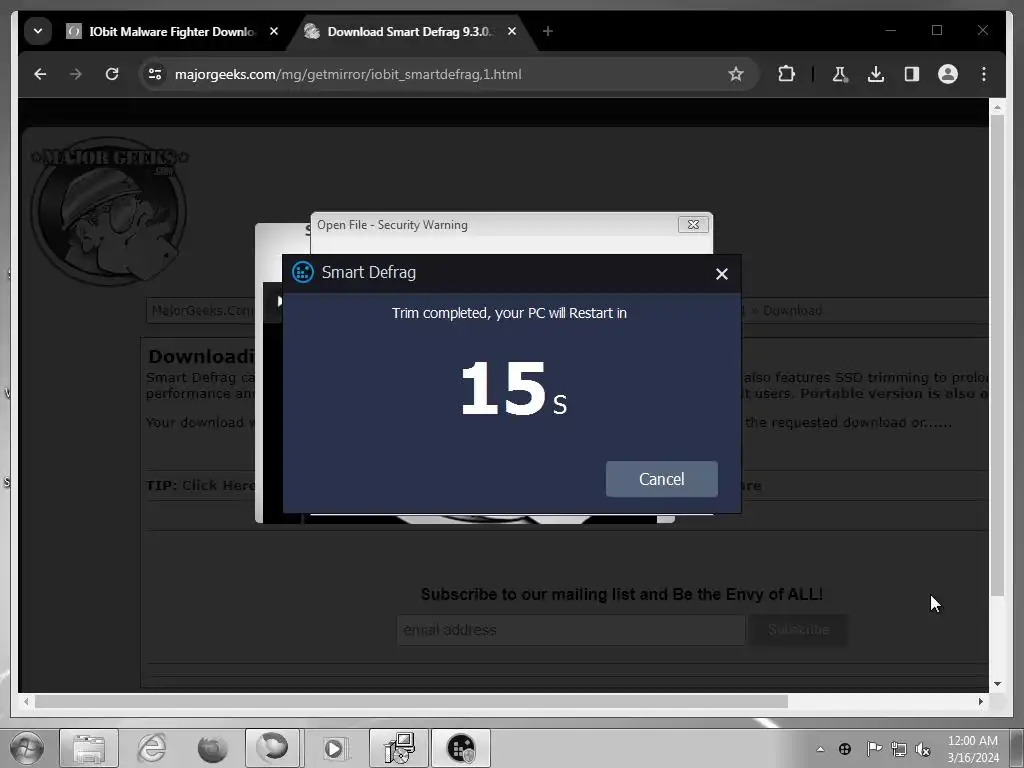Click the email address field
The image size is (1024, 768).
[x=571, y=630]
